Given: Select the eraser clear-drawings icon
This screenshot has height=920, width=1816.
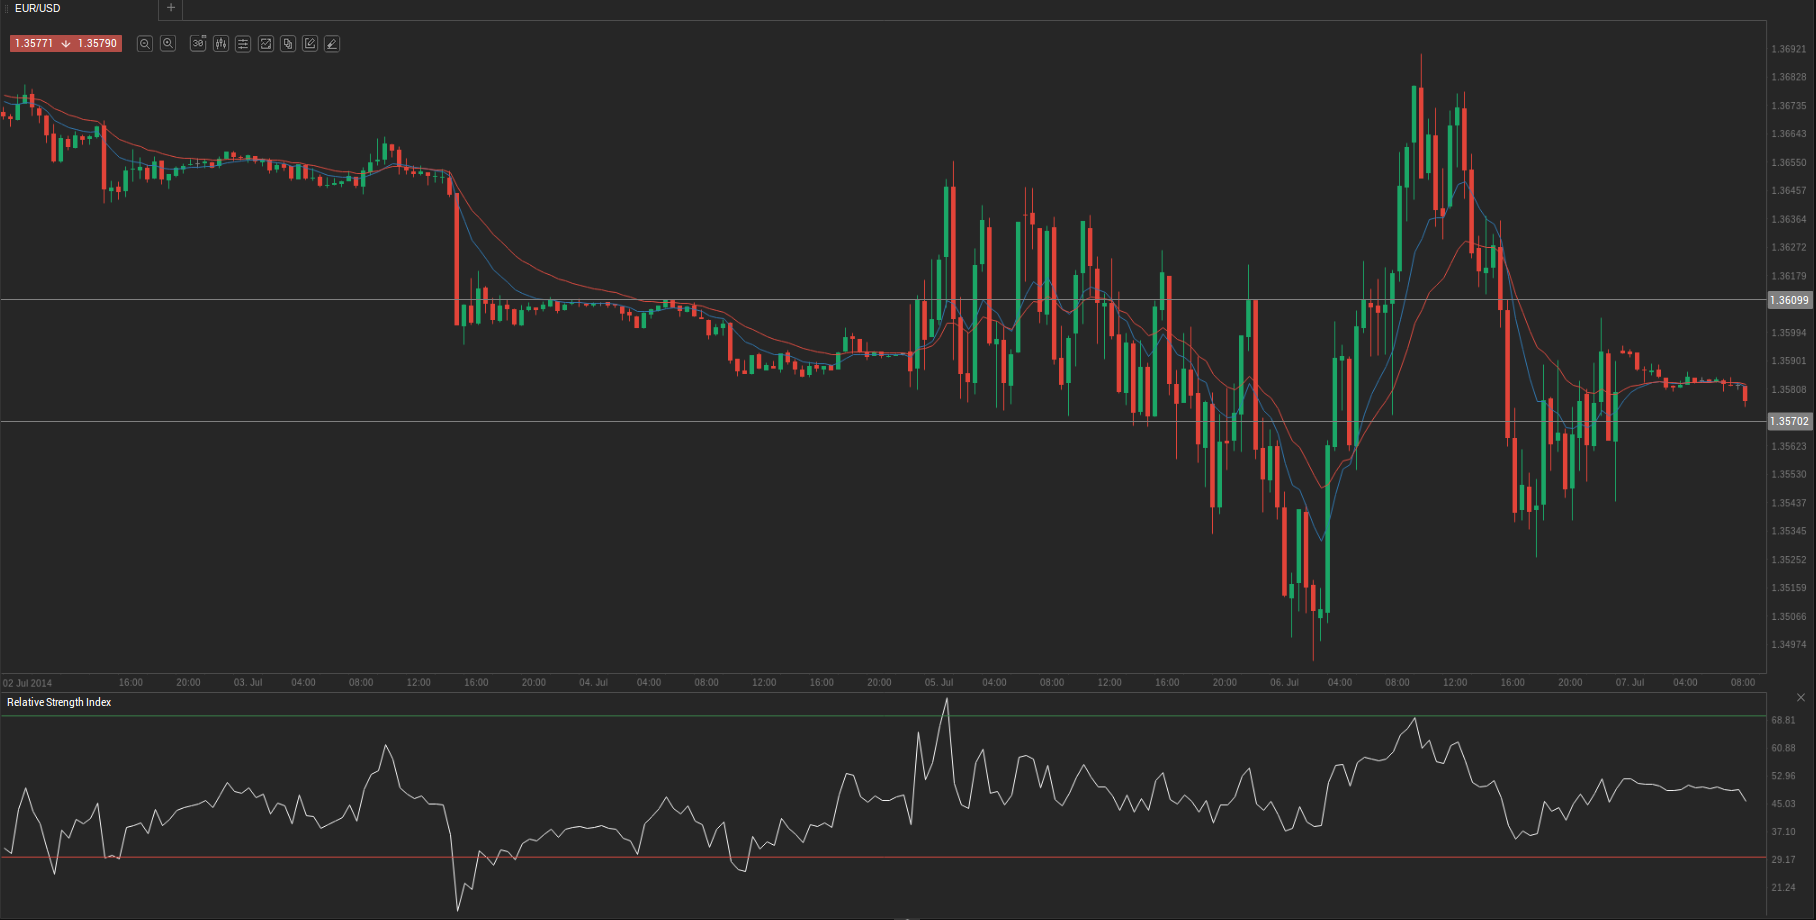Looking at the screenshot, I should pos(332,44).
